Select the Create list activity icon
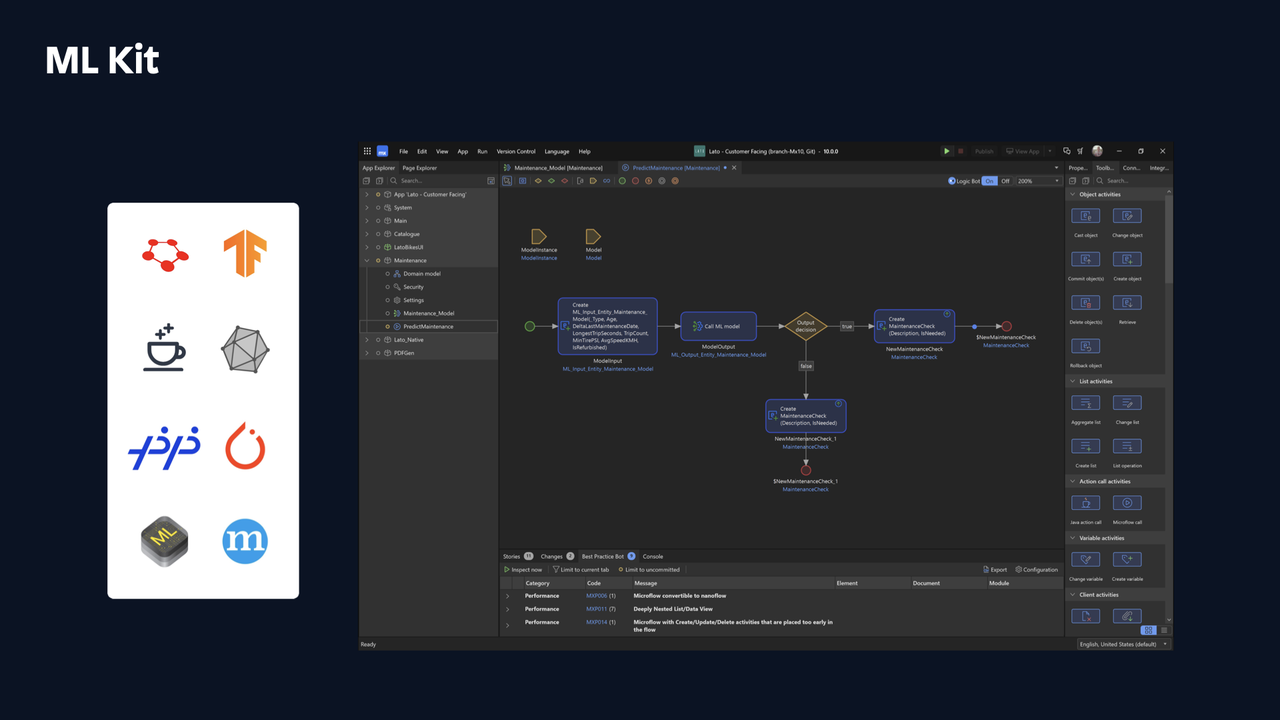This screenshot has width=1280, height=720. (1086, 446)
